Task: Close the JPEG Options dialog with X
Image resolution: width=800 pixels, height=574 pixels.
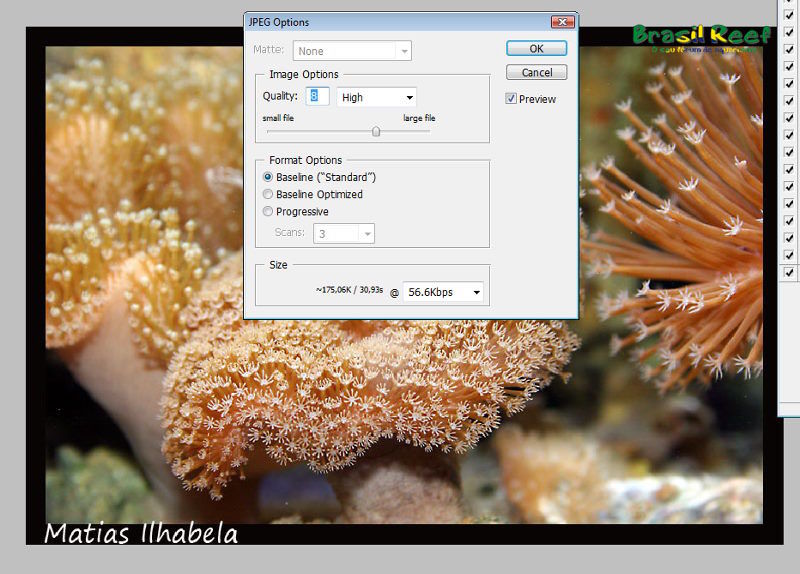Action: (563, 21)
